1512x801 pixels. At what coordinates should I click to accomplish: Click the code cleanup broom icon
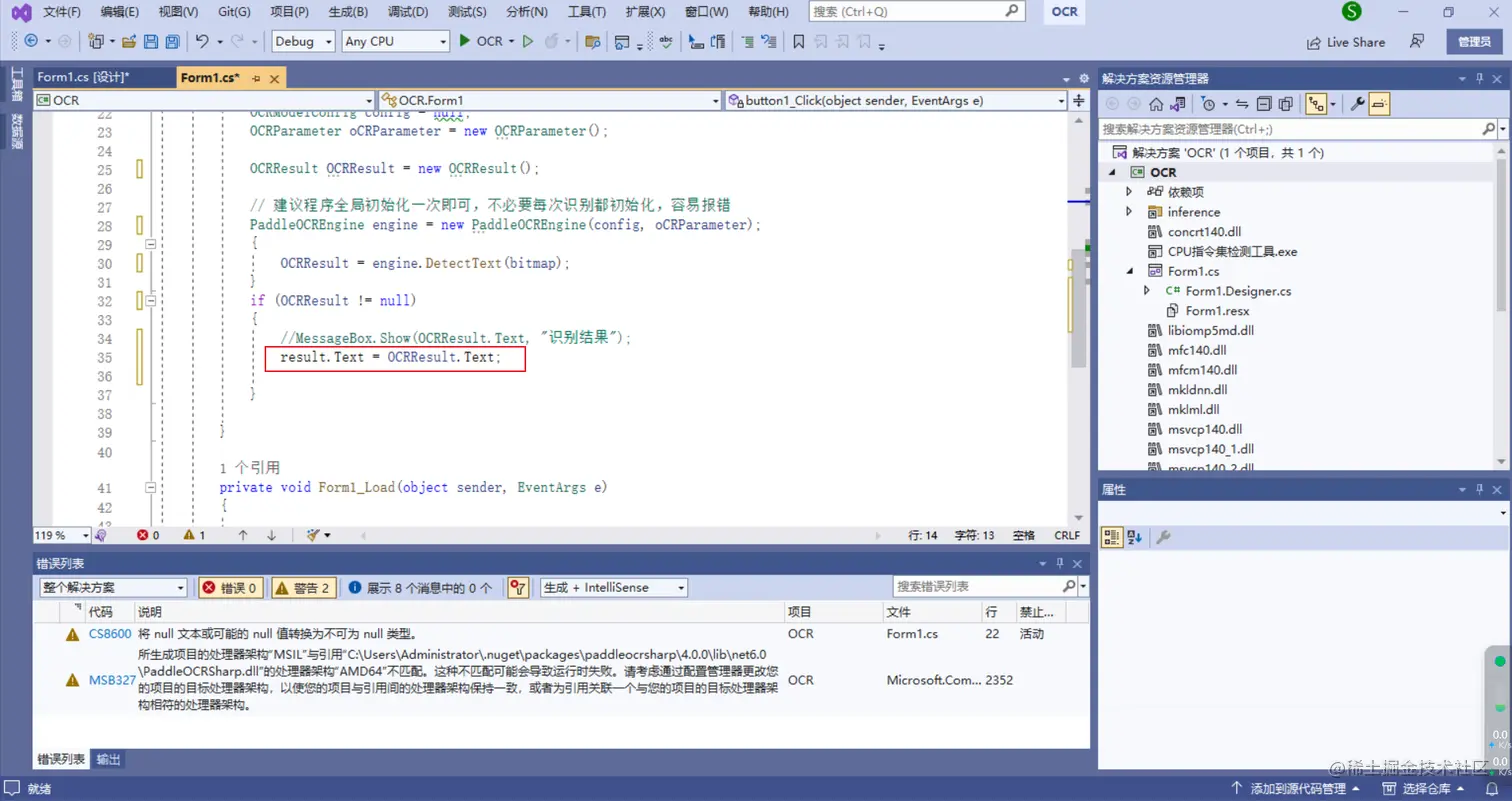[x=315, y=535]
